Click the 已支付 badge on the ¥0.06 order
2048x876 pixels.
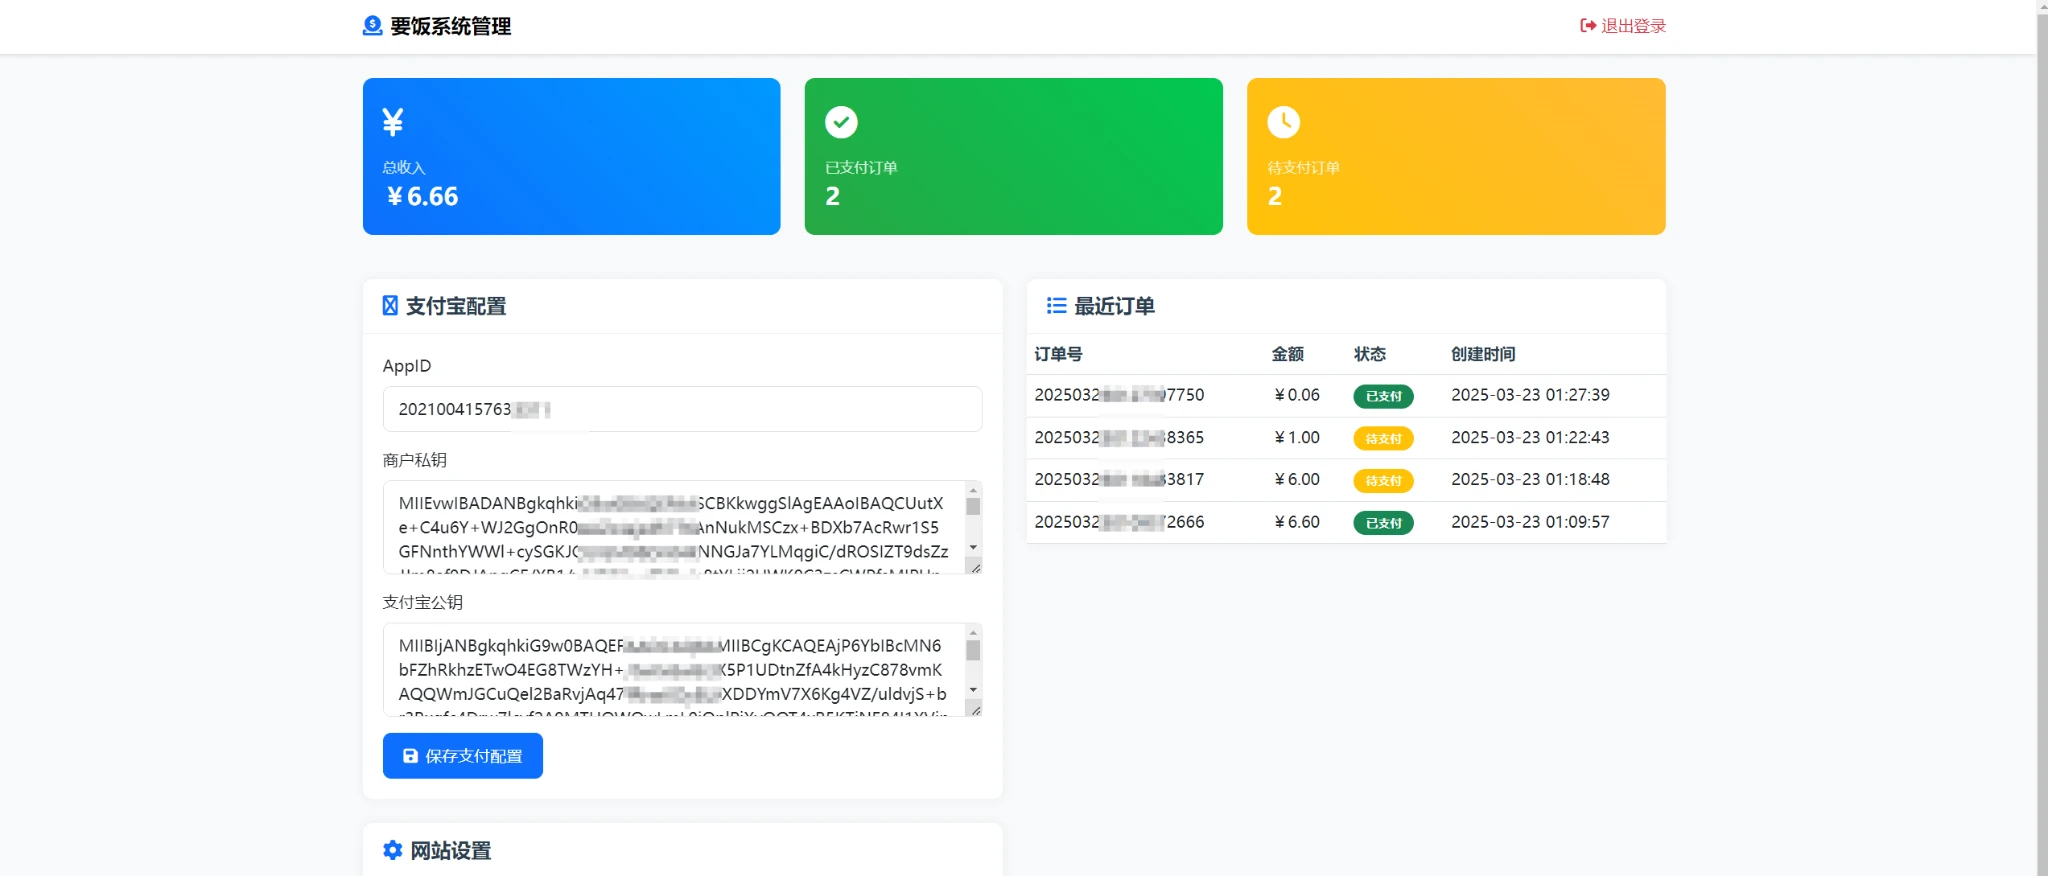coord(1383,396)
